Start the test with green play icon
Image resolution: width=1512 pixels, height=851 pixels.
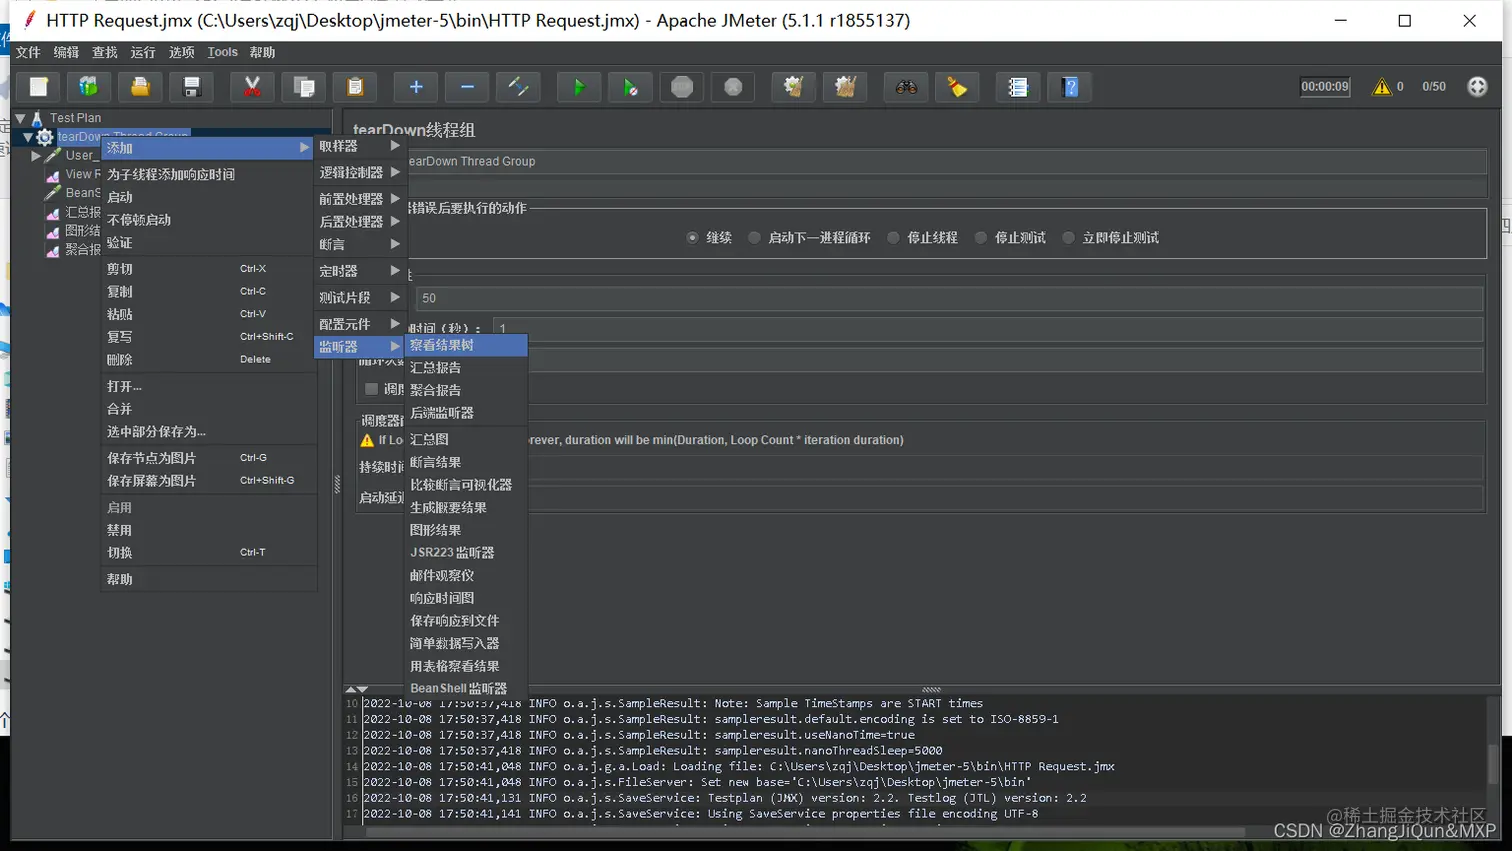579,87
